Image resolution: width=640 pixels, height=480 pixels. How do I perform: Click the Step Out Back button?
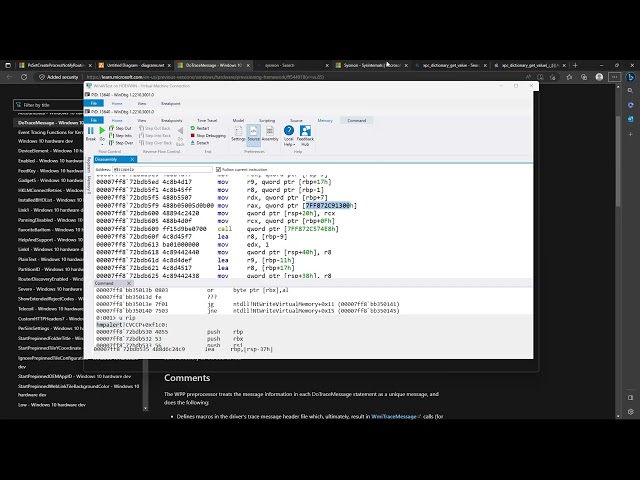pyautogui.click(x=155, y=128)
